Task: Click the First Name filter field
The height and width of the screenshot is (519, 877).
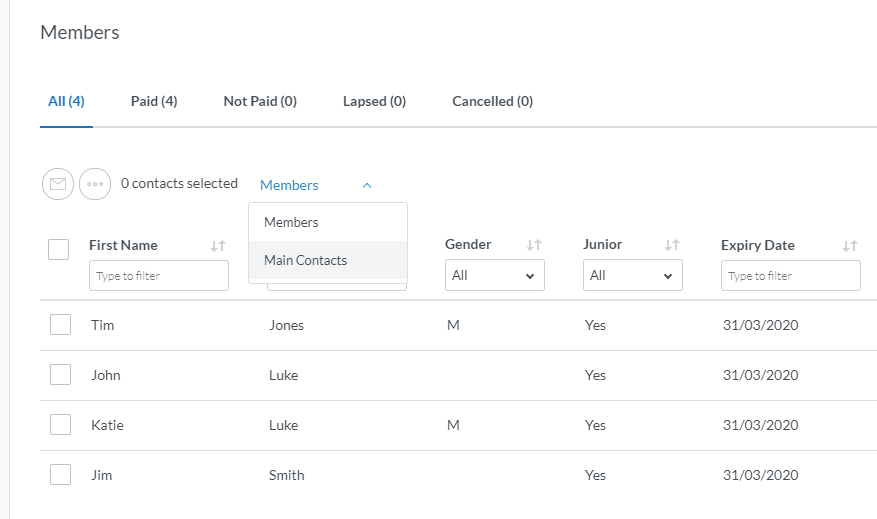Action: pos(158,276)
